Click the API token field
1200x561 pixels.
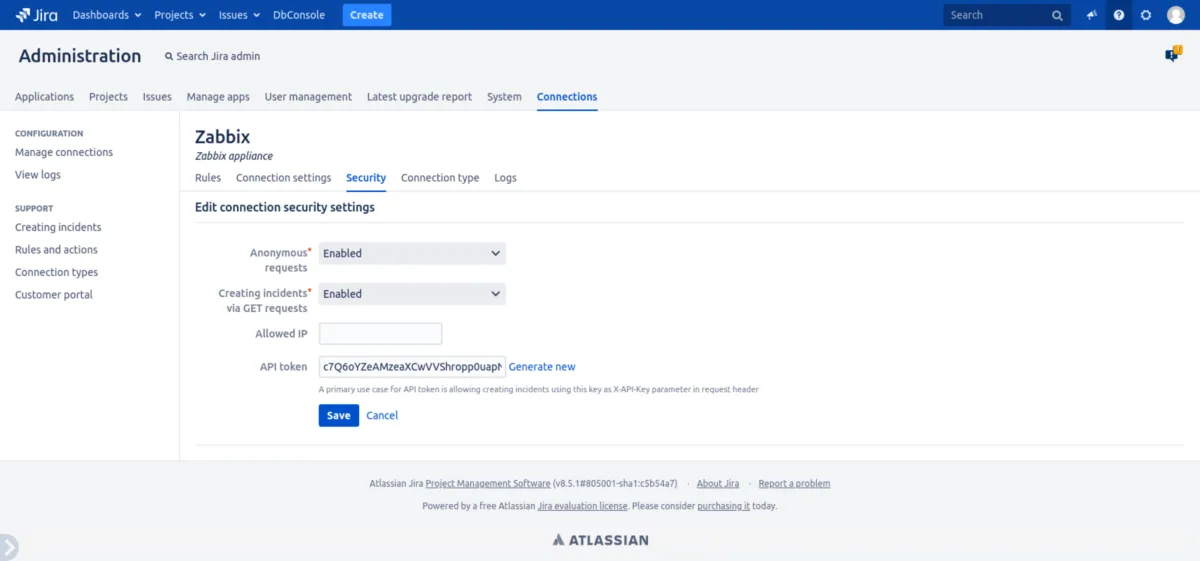click(412, 367)
